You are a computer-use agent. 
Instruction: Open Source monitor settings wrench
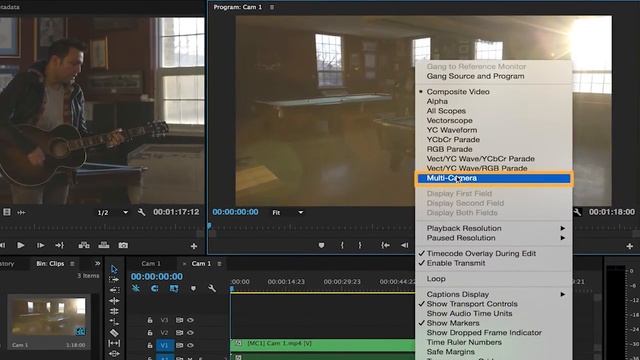(142, 212)
